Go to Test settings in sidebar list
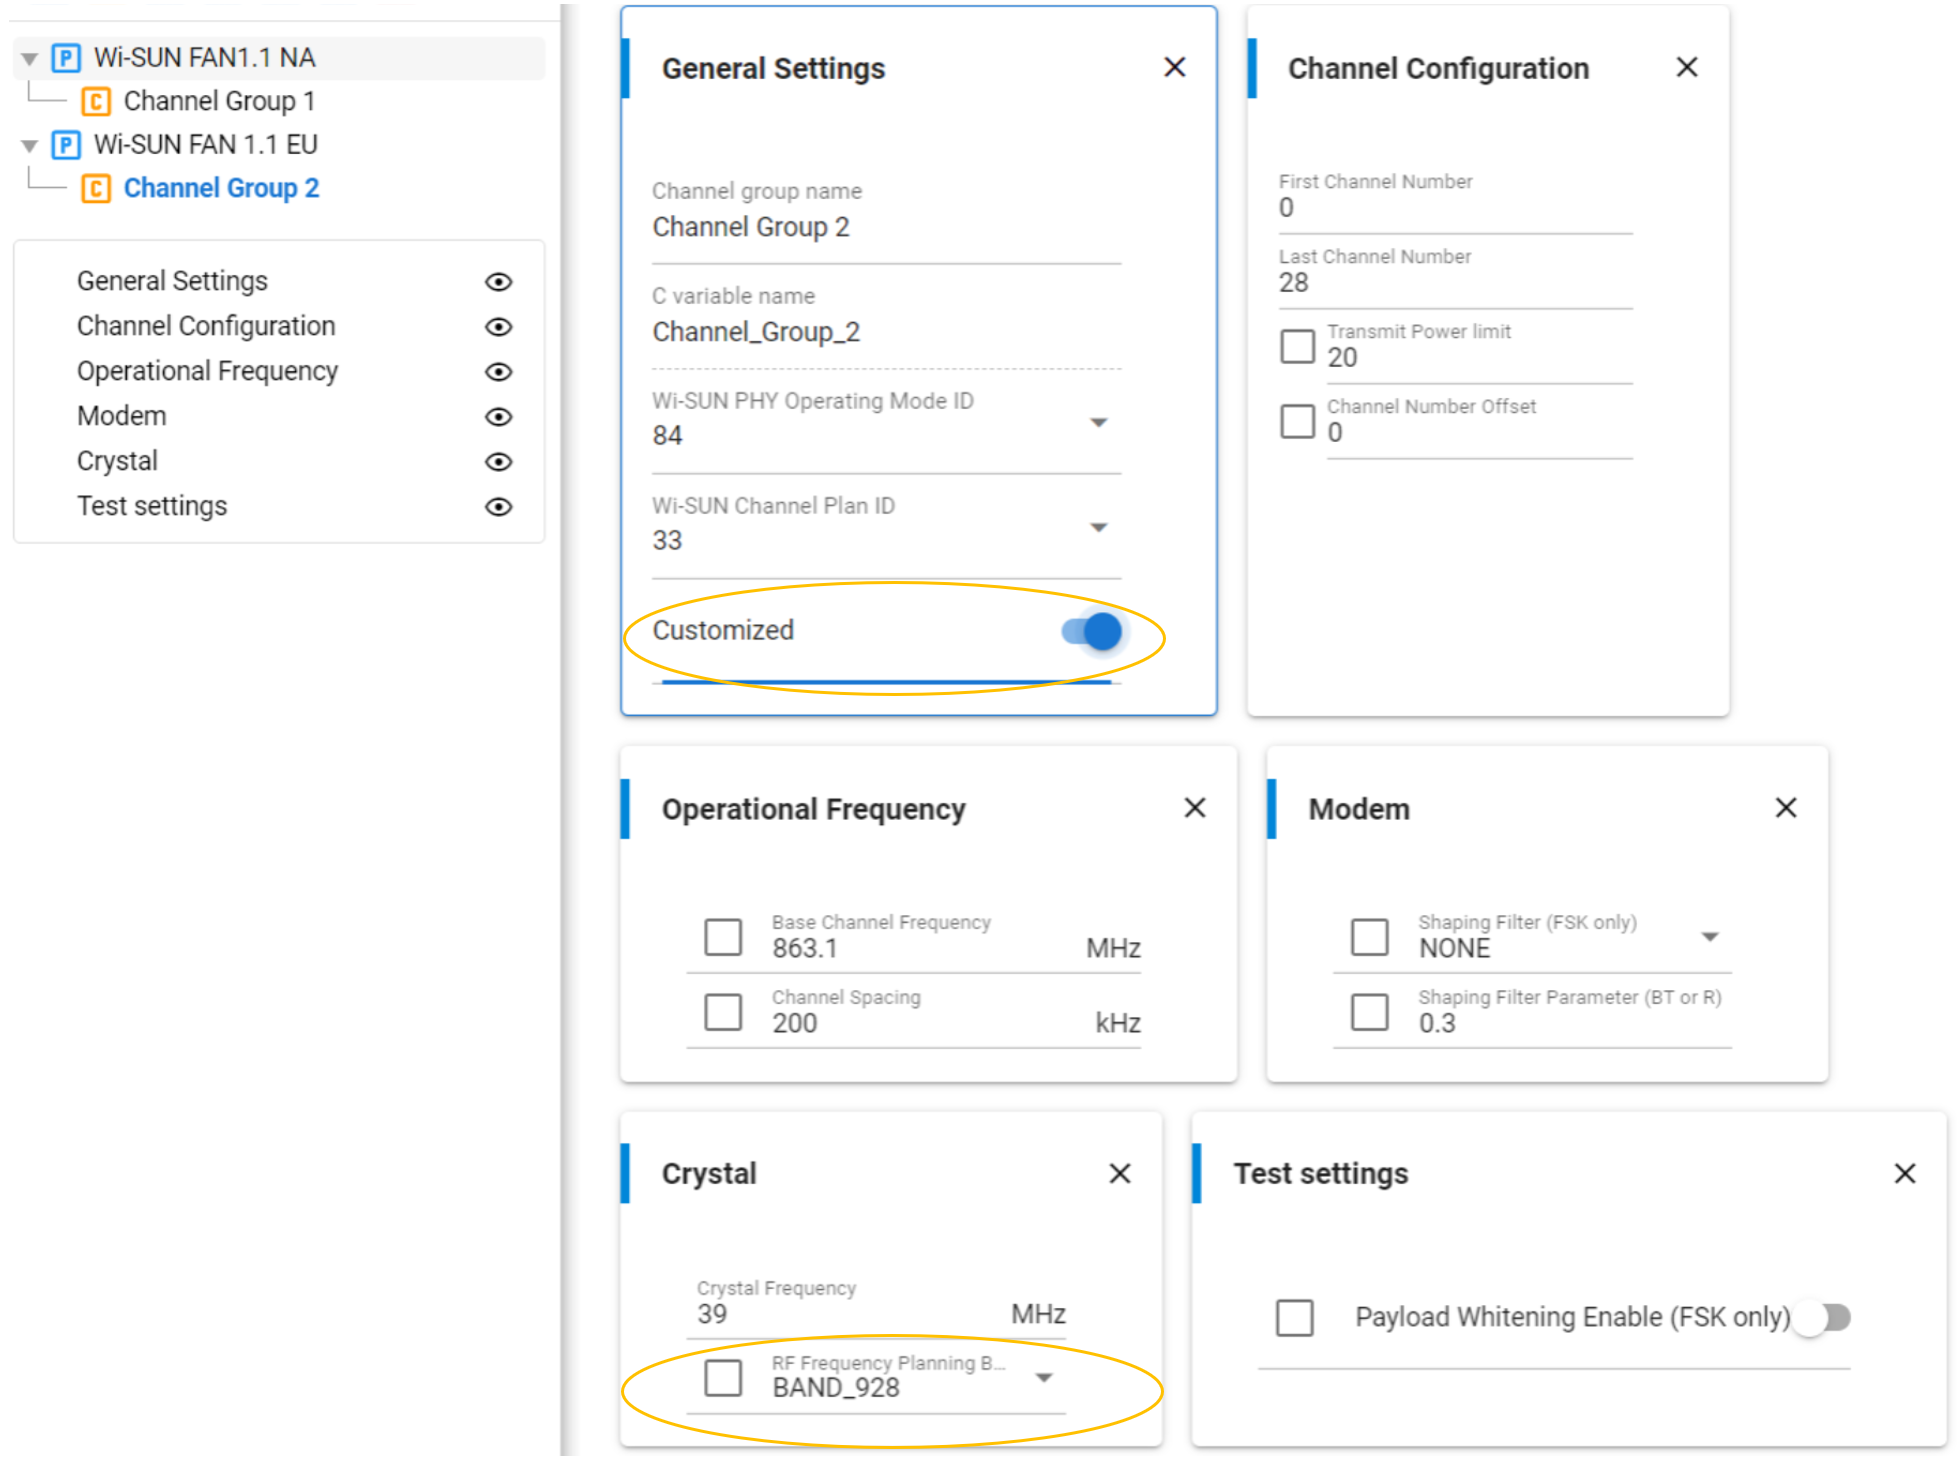Viewport: 1960px width, 1458px height. (x=152, y=506)
